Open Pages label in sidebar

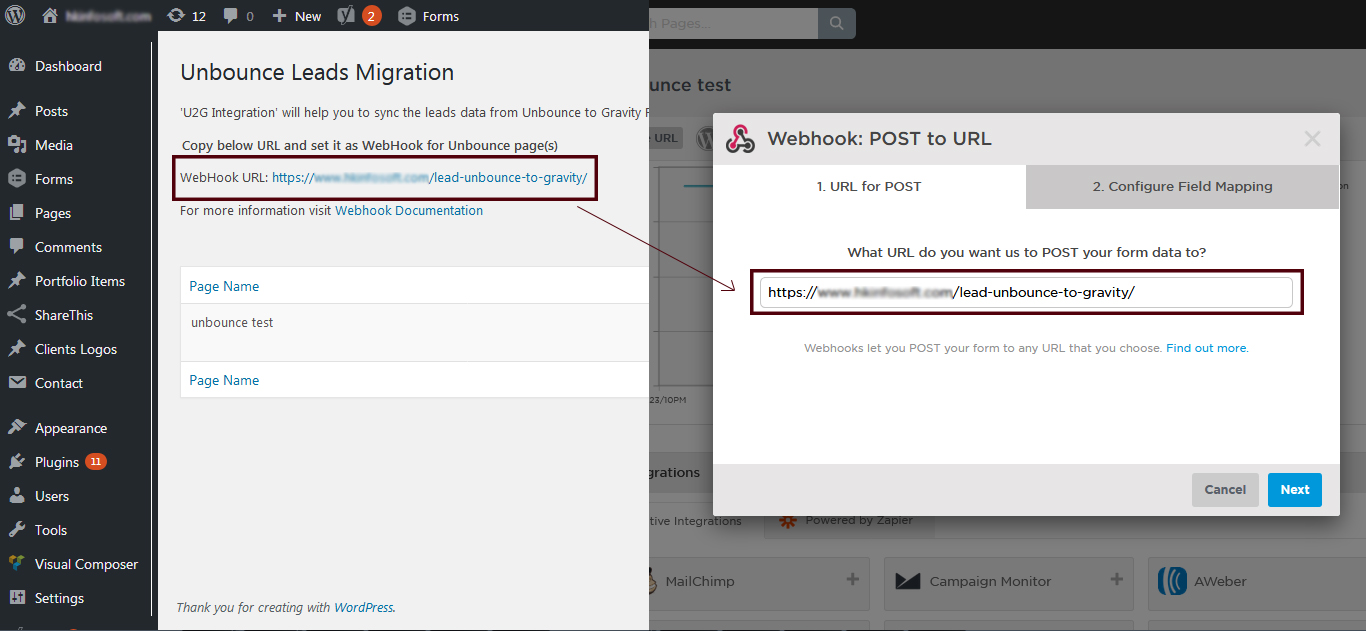tap(53, 213)
